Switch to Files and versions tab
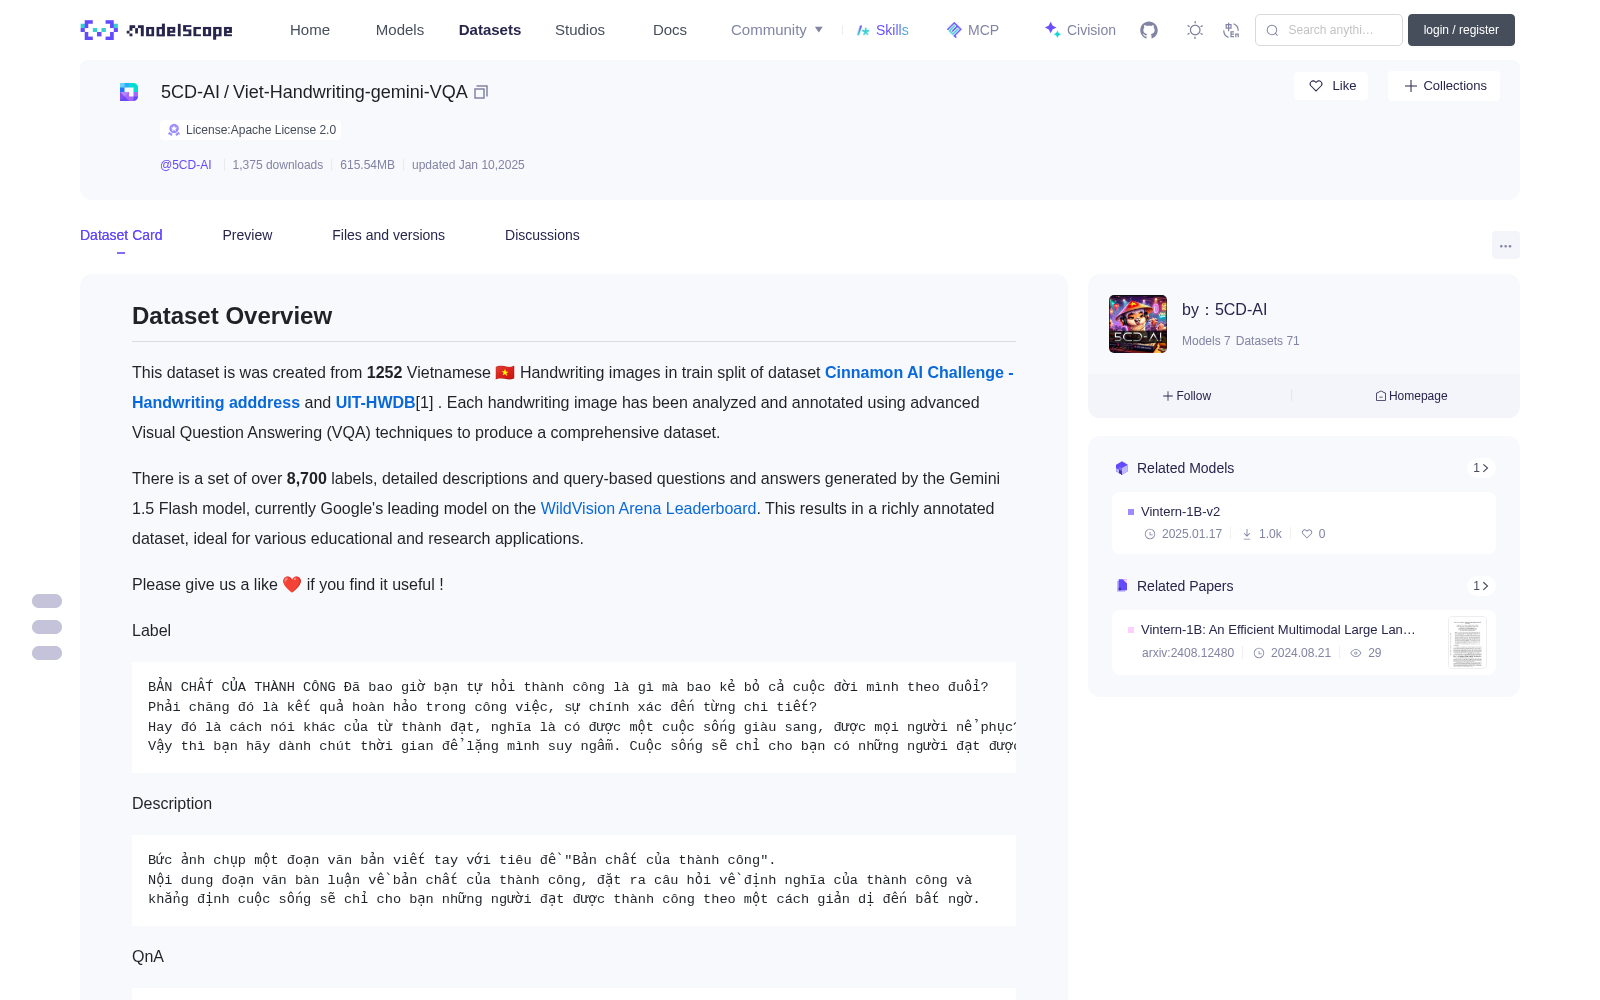 pos(388,235)
